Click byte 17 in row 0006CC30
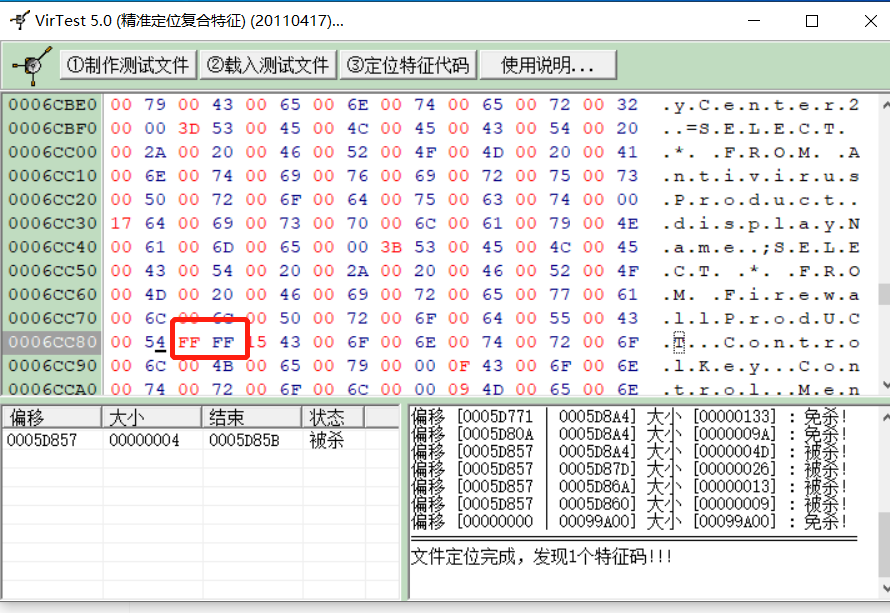This screenshot has height=613, width=890. (x=121, y=223)
